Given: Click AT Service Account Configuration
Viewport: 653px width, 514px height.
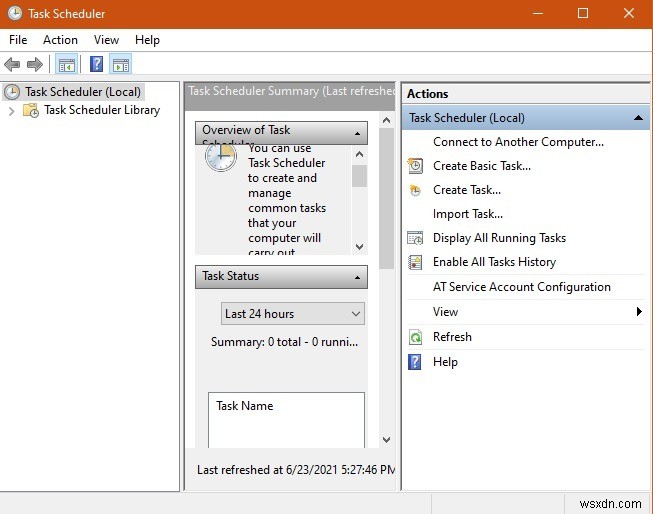Looking at the screenshot, I should pos(521,287).
